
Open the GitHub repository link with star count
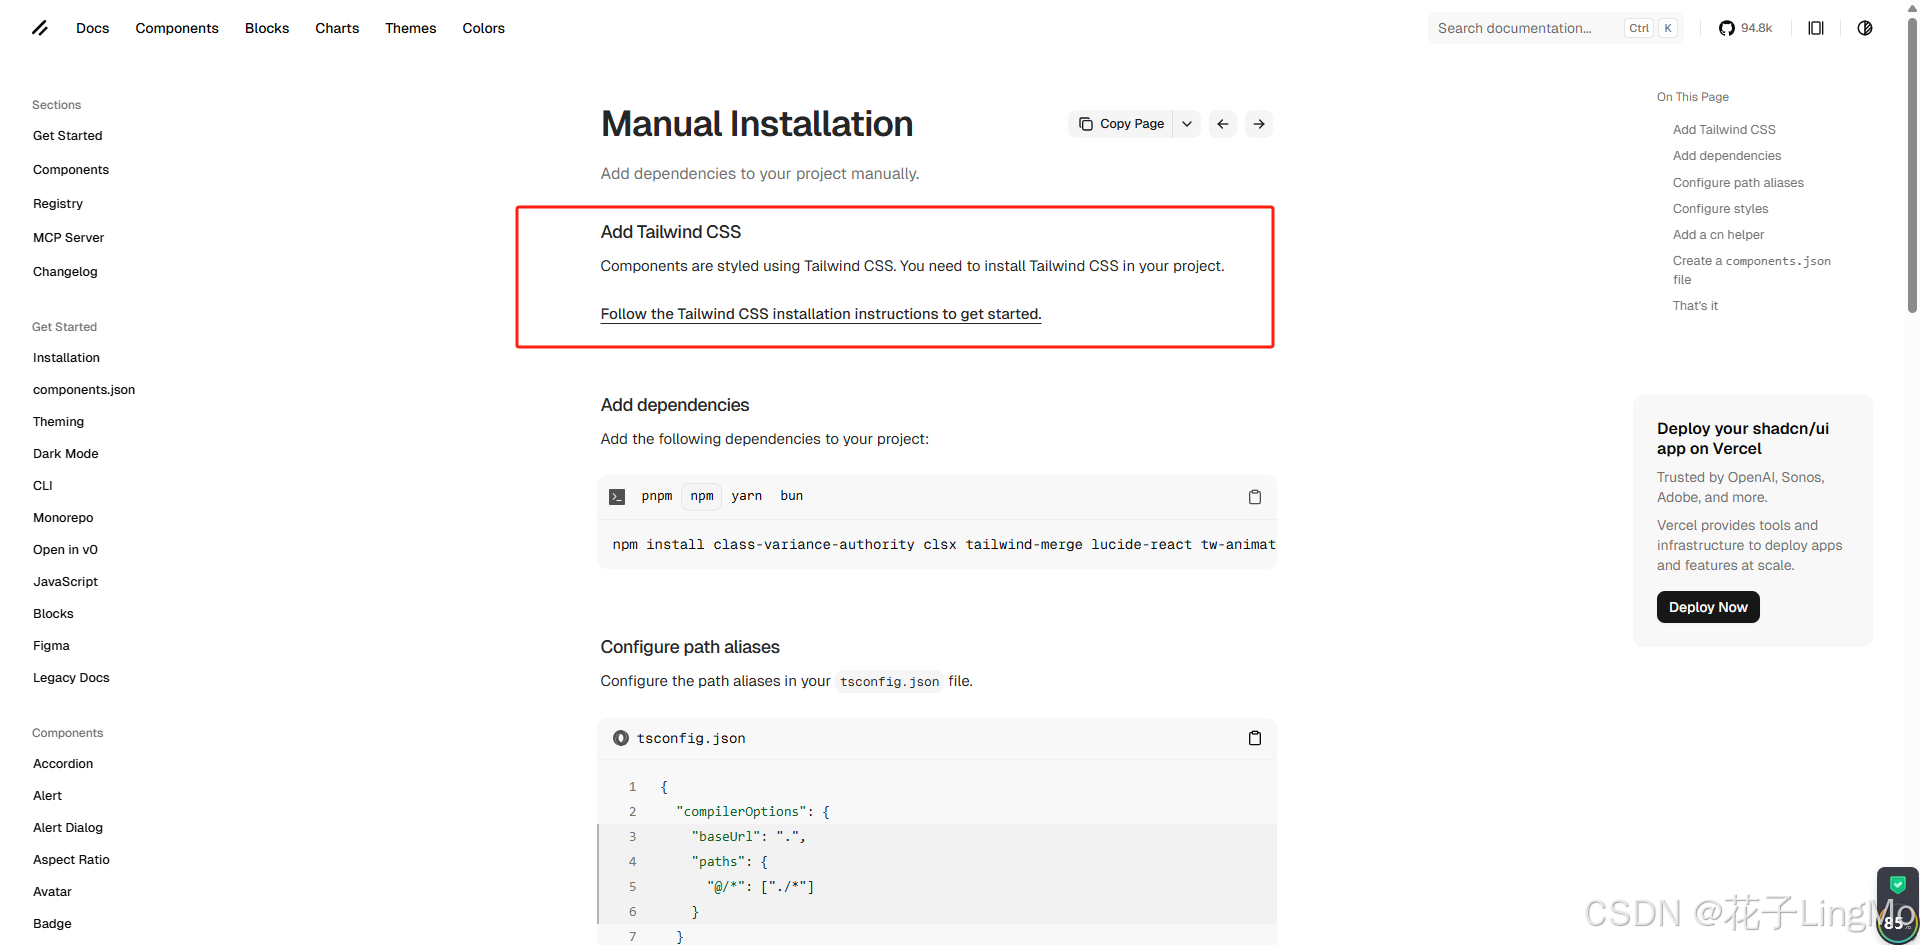point(1746,28)
